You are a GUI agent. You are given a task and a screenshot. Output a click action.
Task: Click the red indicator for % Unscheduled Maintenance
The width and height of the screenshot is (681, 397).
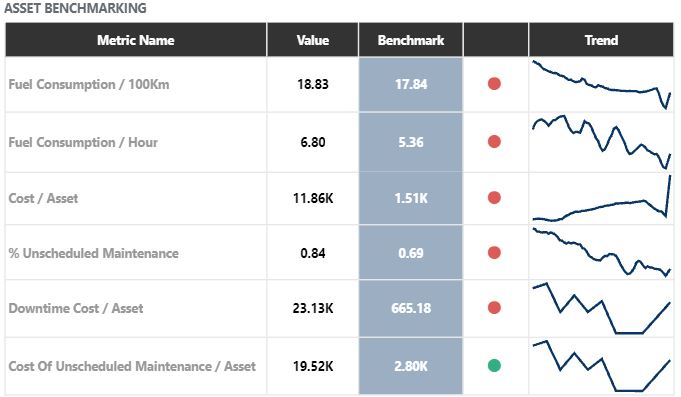(x=494, y=253)
